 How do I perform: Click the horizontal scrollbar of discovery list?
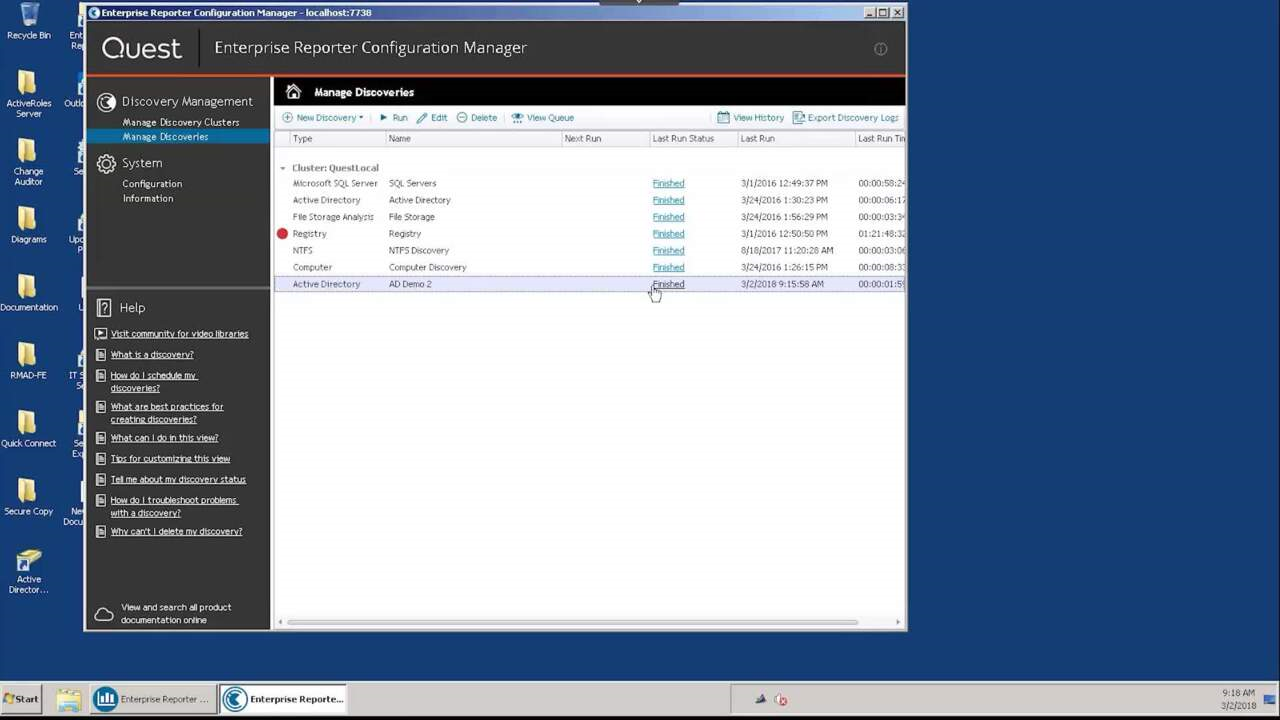pos(572,622)
